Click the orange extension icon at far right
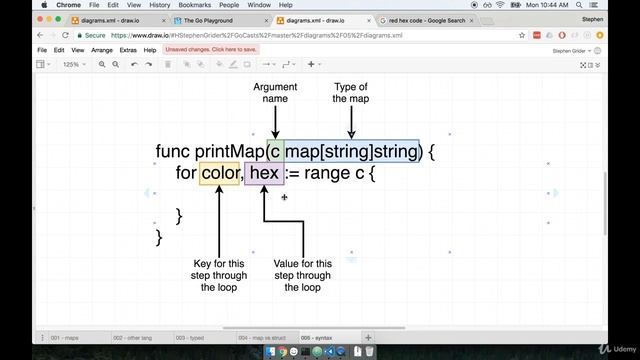The width and height of the screenshot is (640, 360). click(x=600, y=36)
